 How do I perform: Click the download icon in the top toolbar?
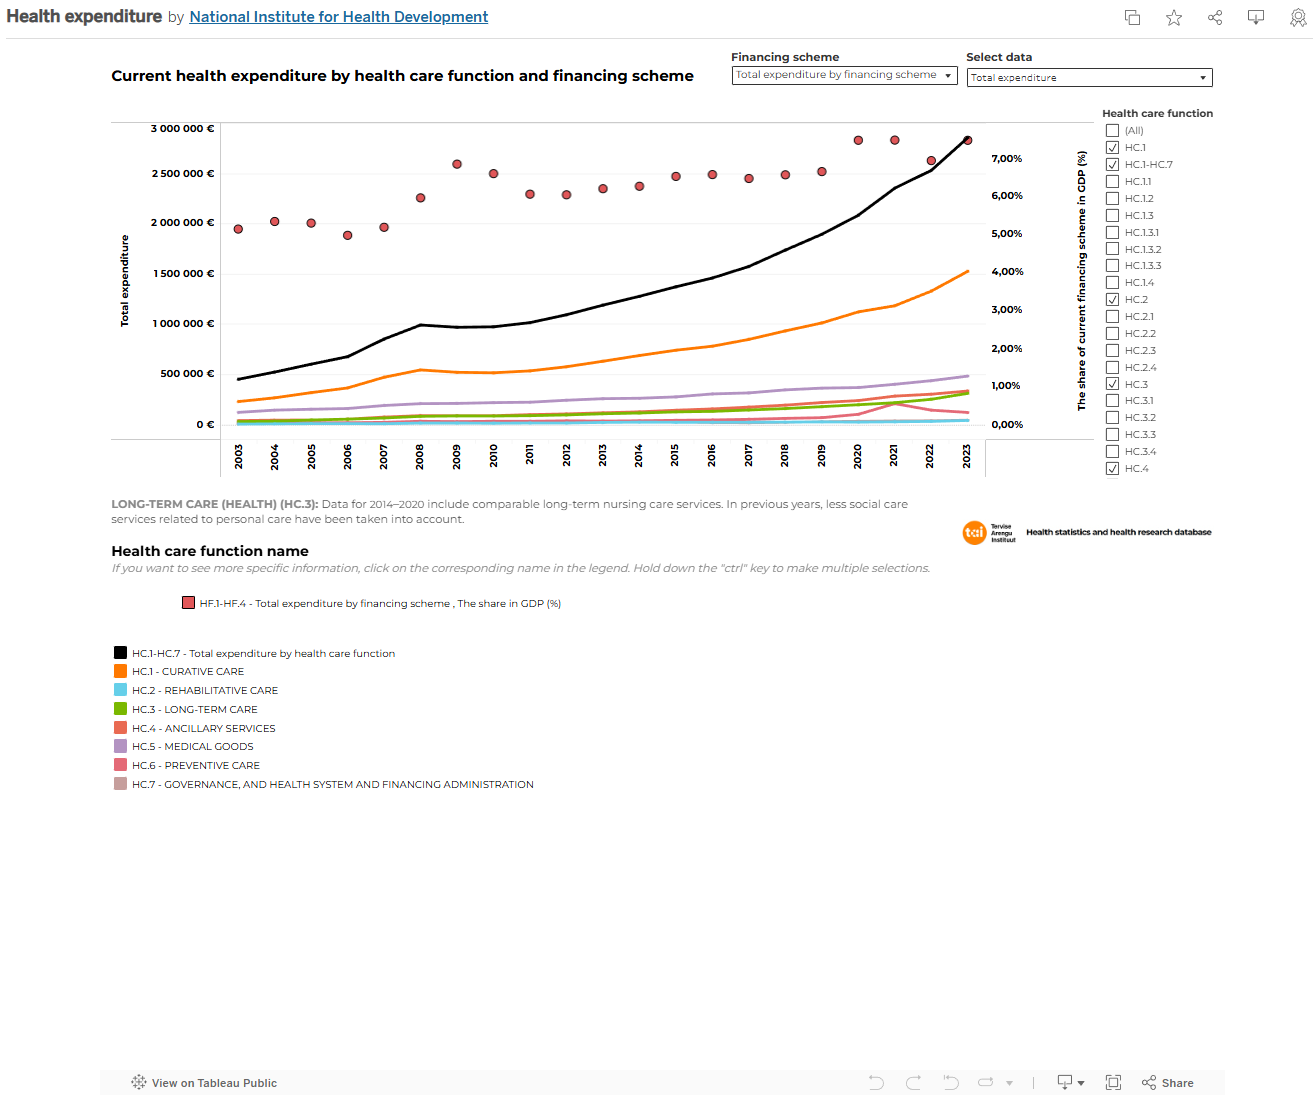coord(1255,17)
